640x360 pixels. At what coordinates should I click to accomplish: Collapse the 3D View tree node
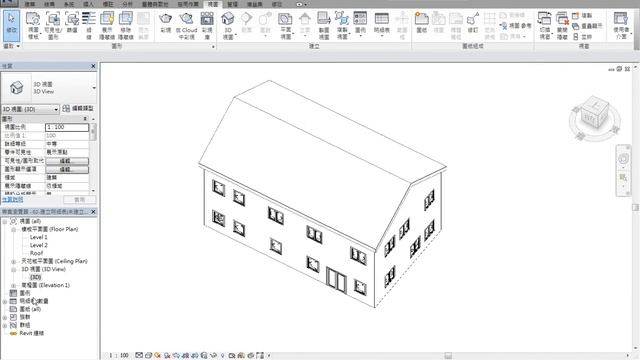coord(13,269)
